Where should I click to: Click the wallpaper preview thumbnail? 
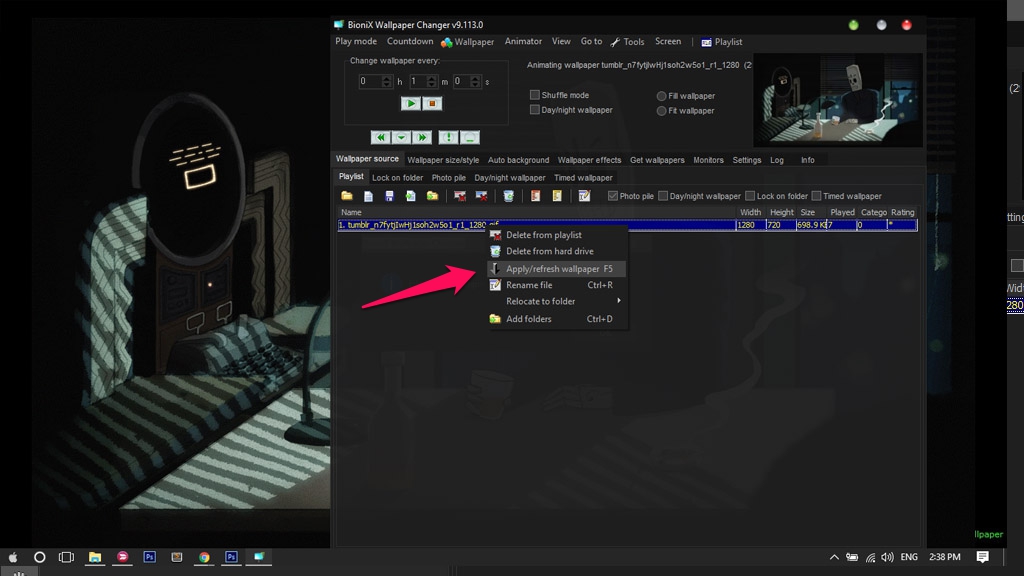(x=835, y=101)
